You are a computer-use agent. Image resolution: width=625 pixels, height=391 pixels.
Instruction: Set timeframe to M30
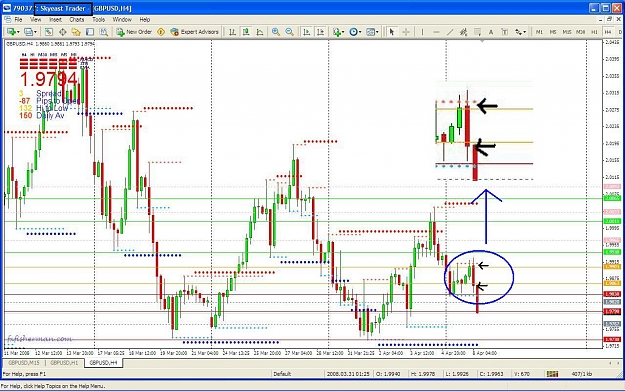tap(581, 32)
